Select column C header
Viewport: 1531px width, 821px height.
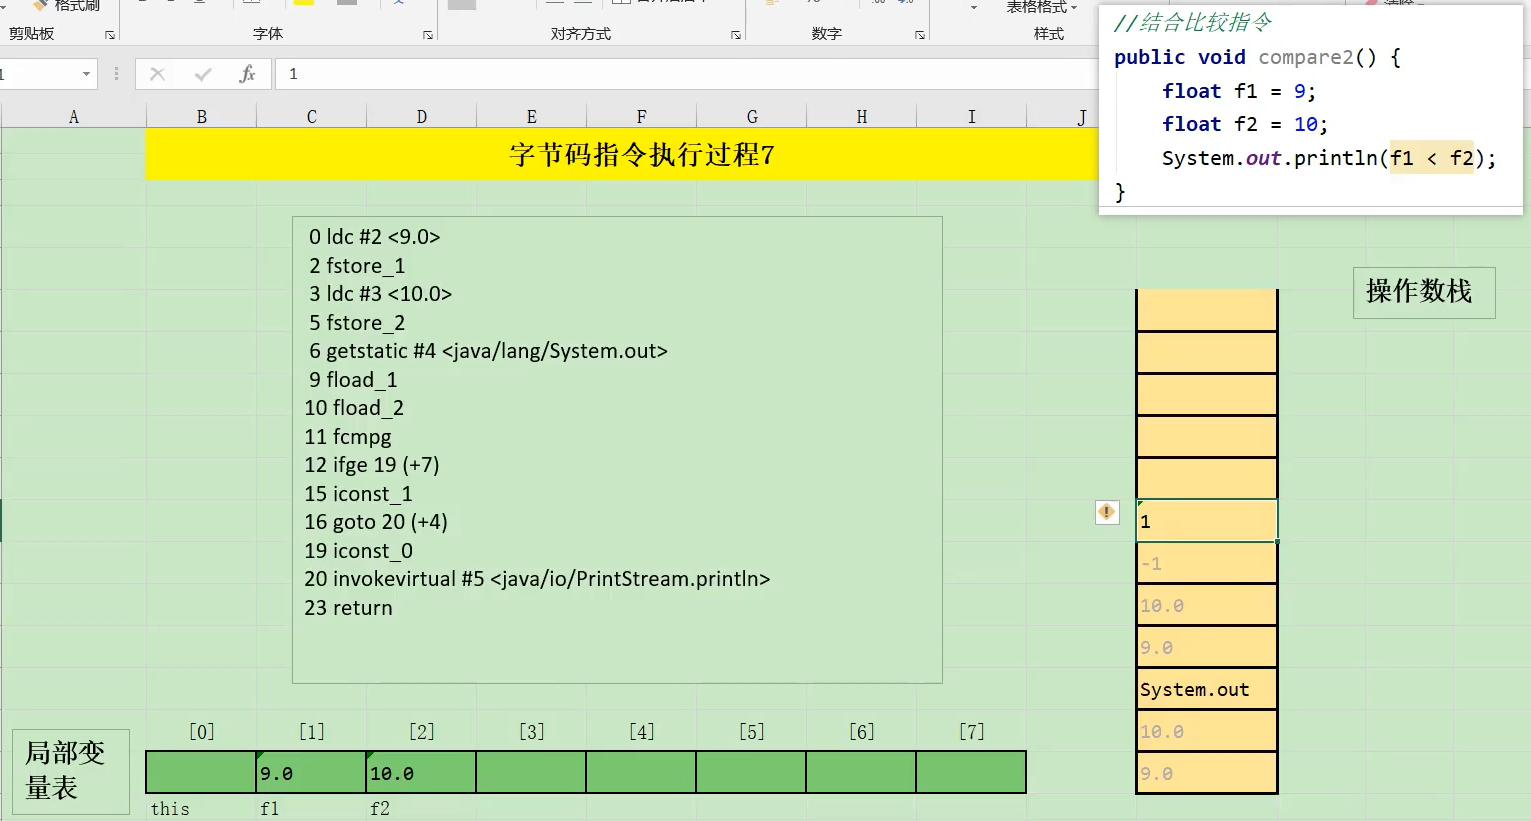pyautogui.click(x=312, y=117)
